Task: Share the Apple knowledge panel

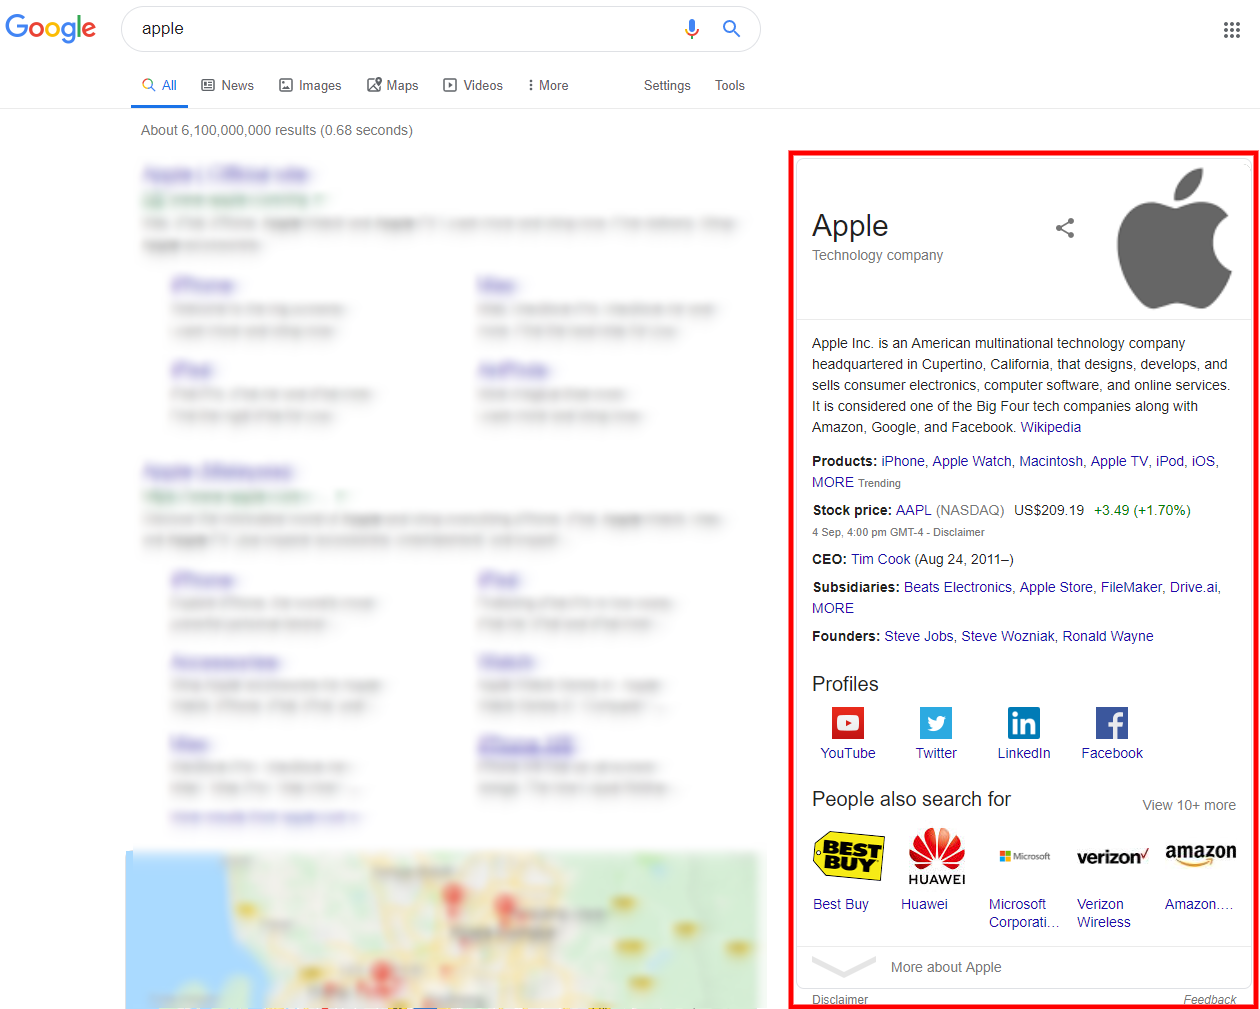Action: coord(1064,228)
